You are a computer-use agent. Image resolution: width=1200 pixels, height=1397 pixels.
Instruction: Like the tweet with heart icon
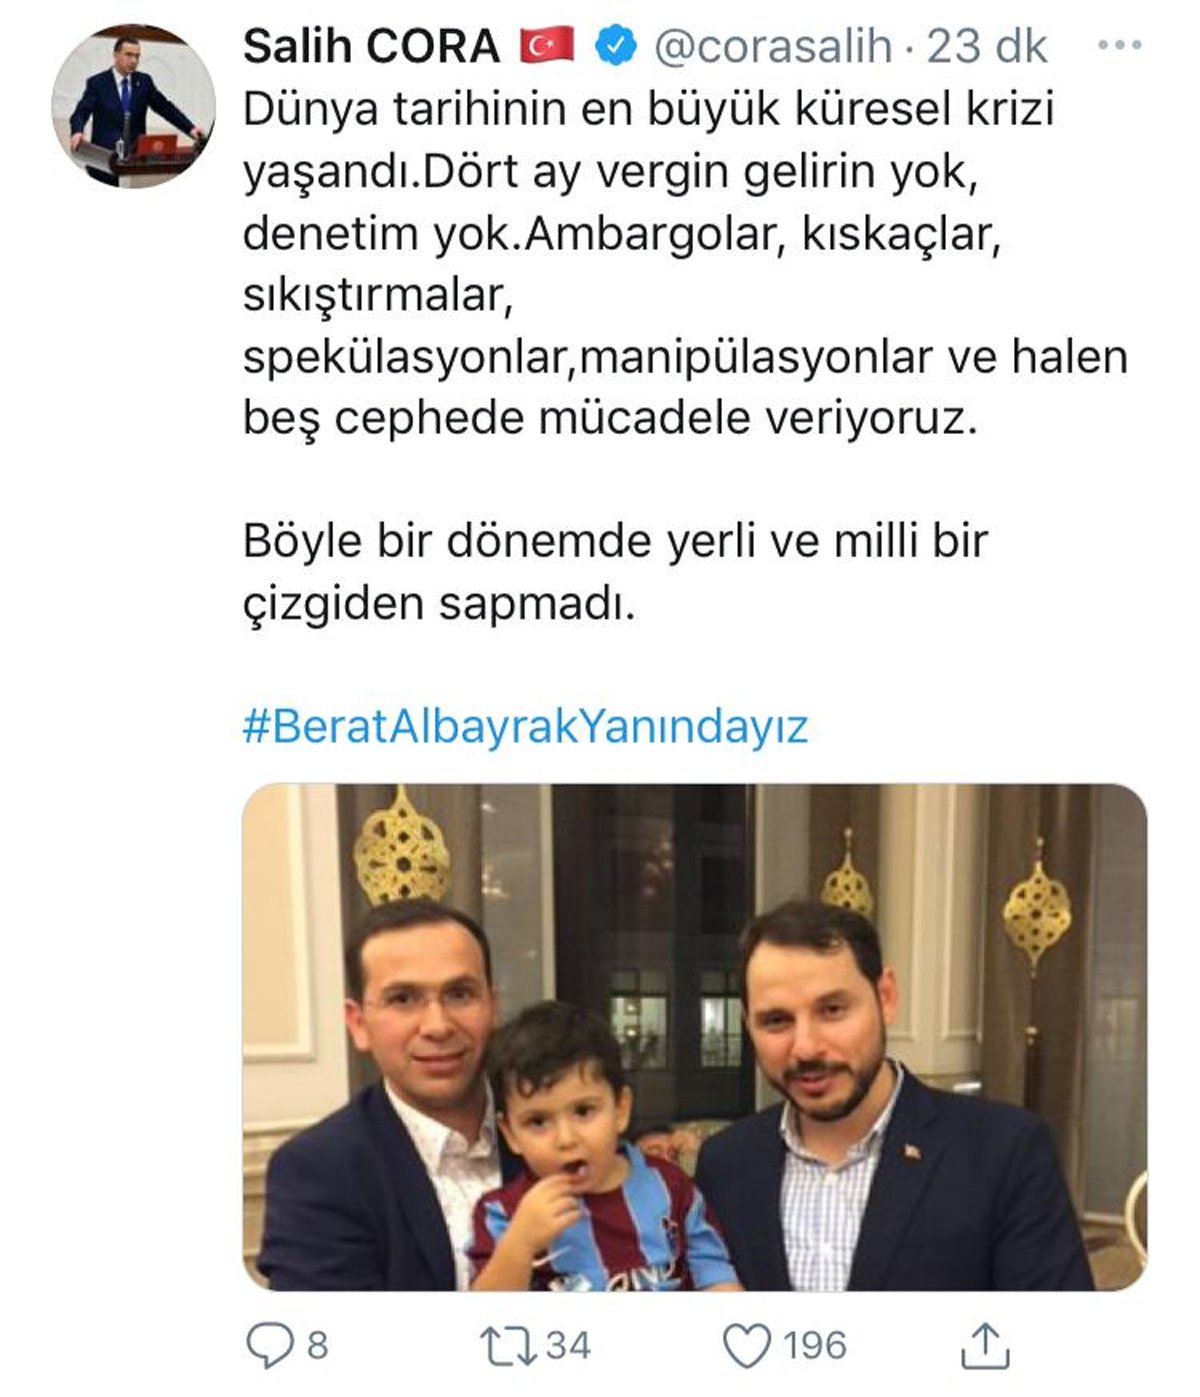point(748,1346)
